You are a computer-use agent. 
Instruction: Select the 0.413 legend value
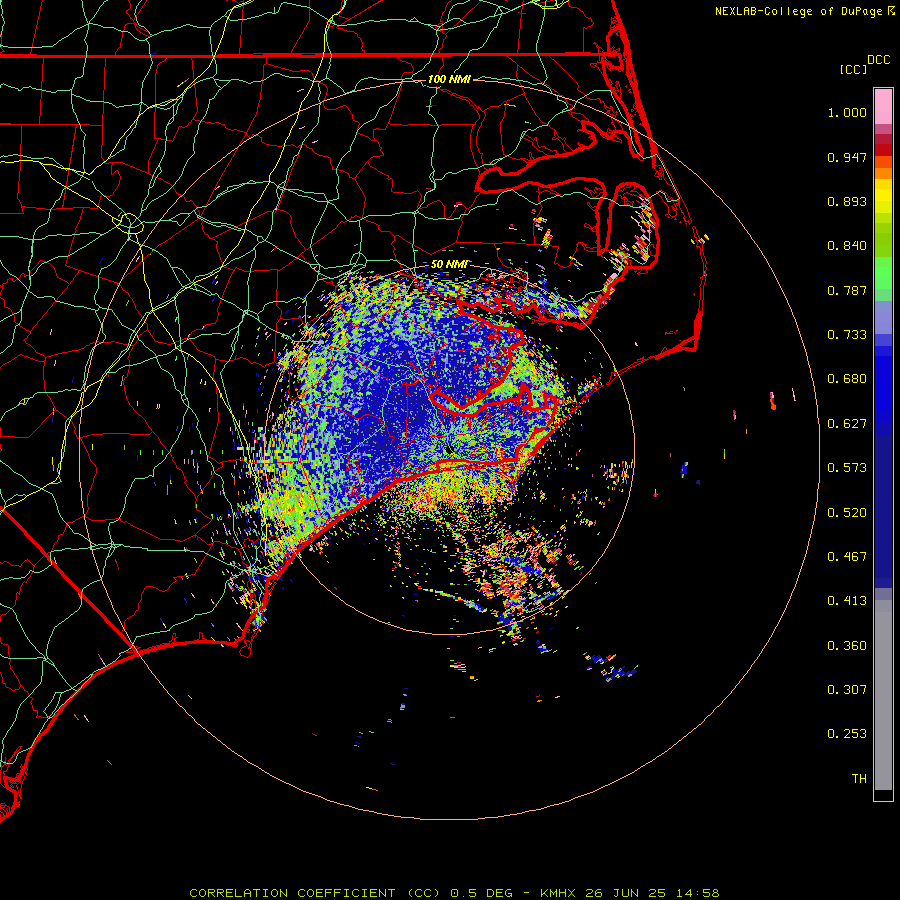tap(847, 601)
